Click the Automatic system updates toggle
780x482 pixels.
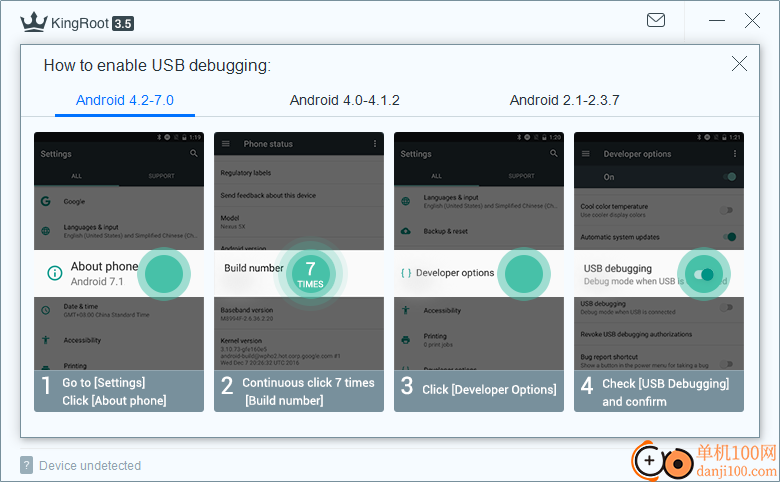point(729,237)
